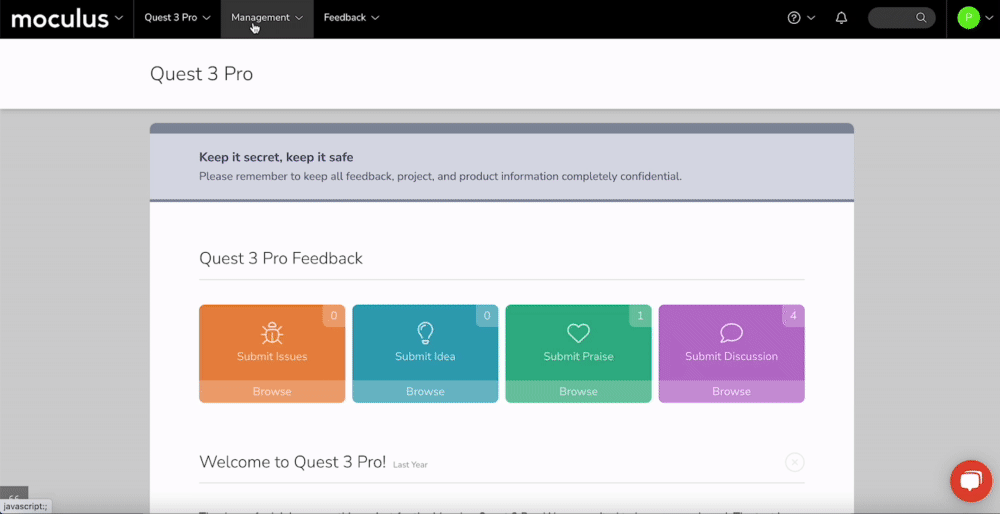Screen dimensions: 1000x514
Task: Click the Submit Idea label
Action: (x=425, y=356)
